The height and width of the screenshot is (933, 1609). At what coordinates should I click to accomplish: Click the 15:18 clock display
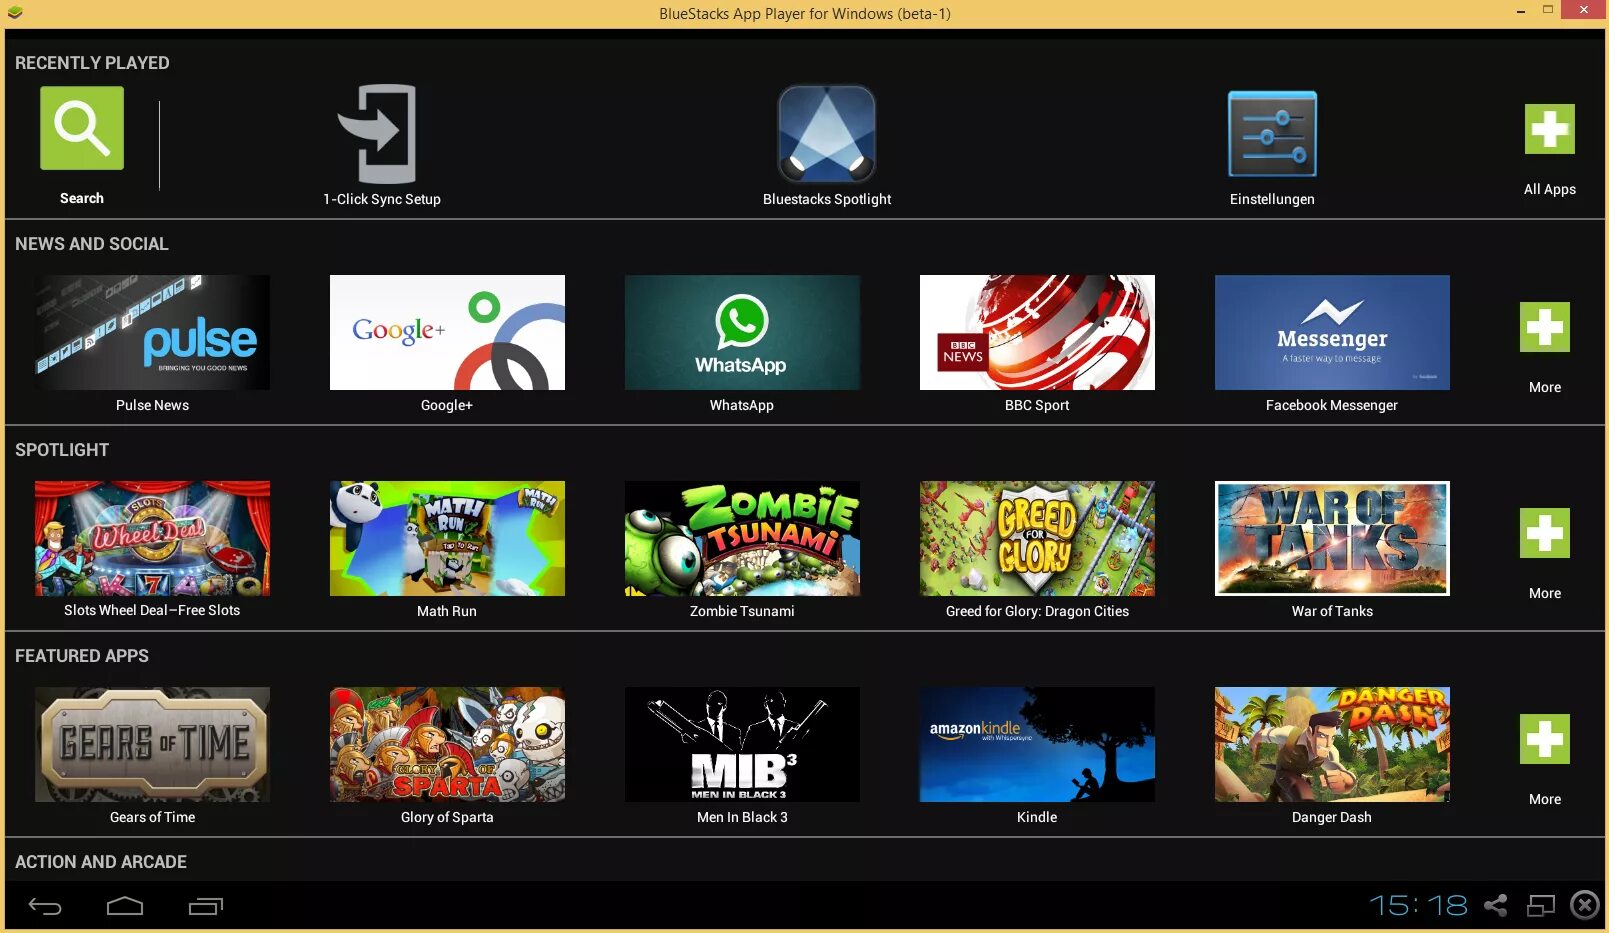click(1418, 906)
